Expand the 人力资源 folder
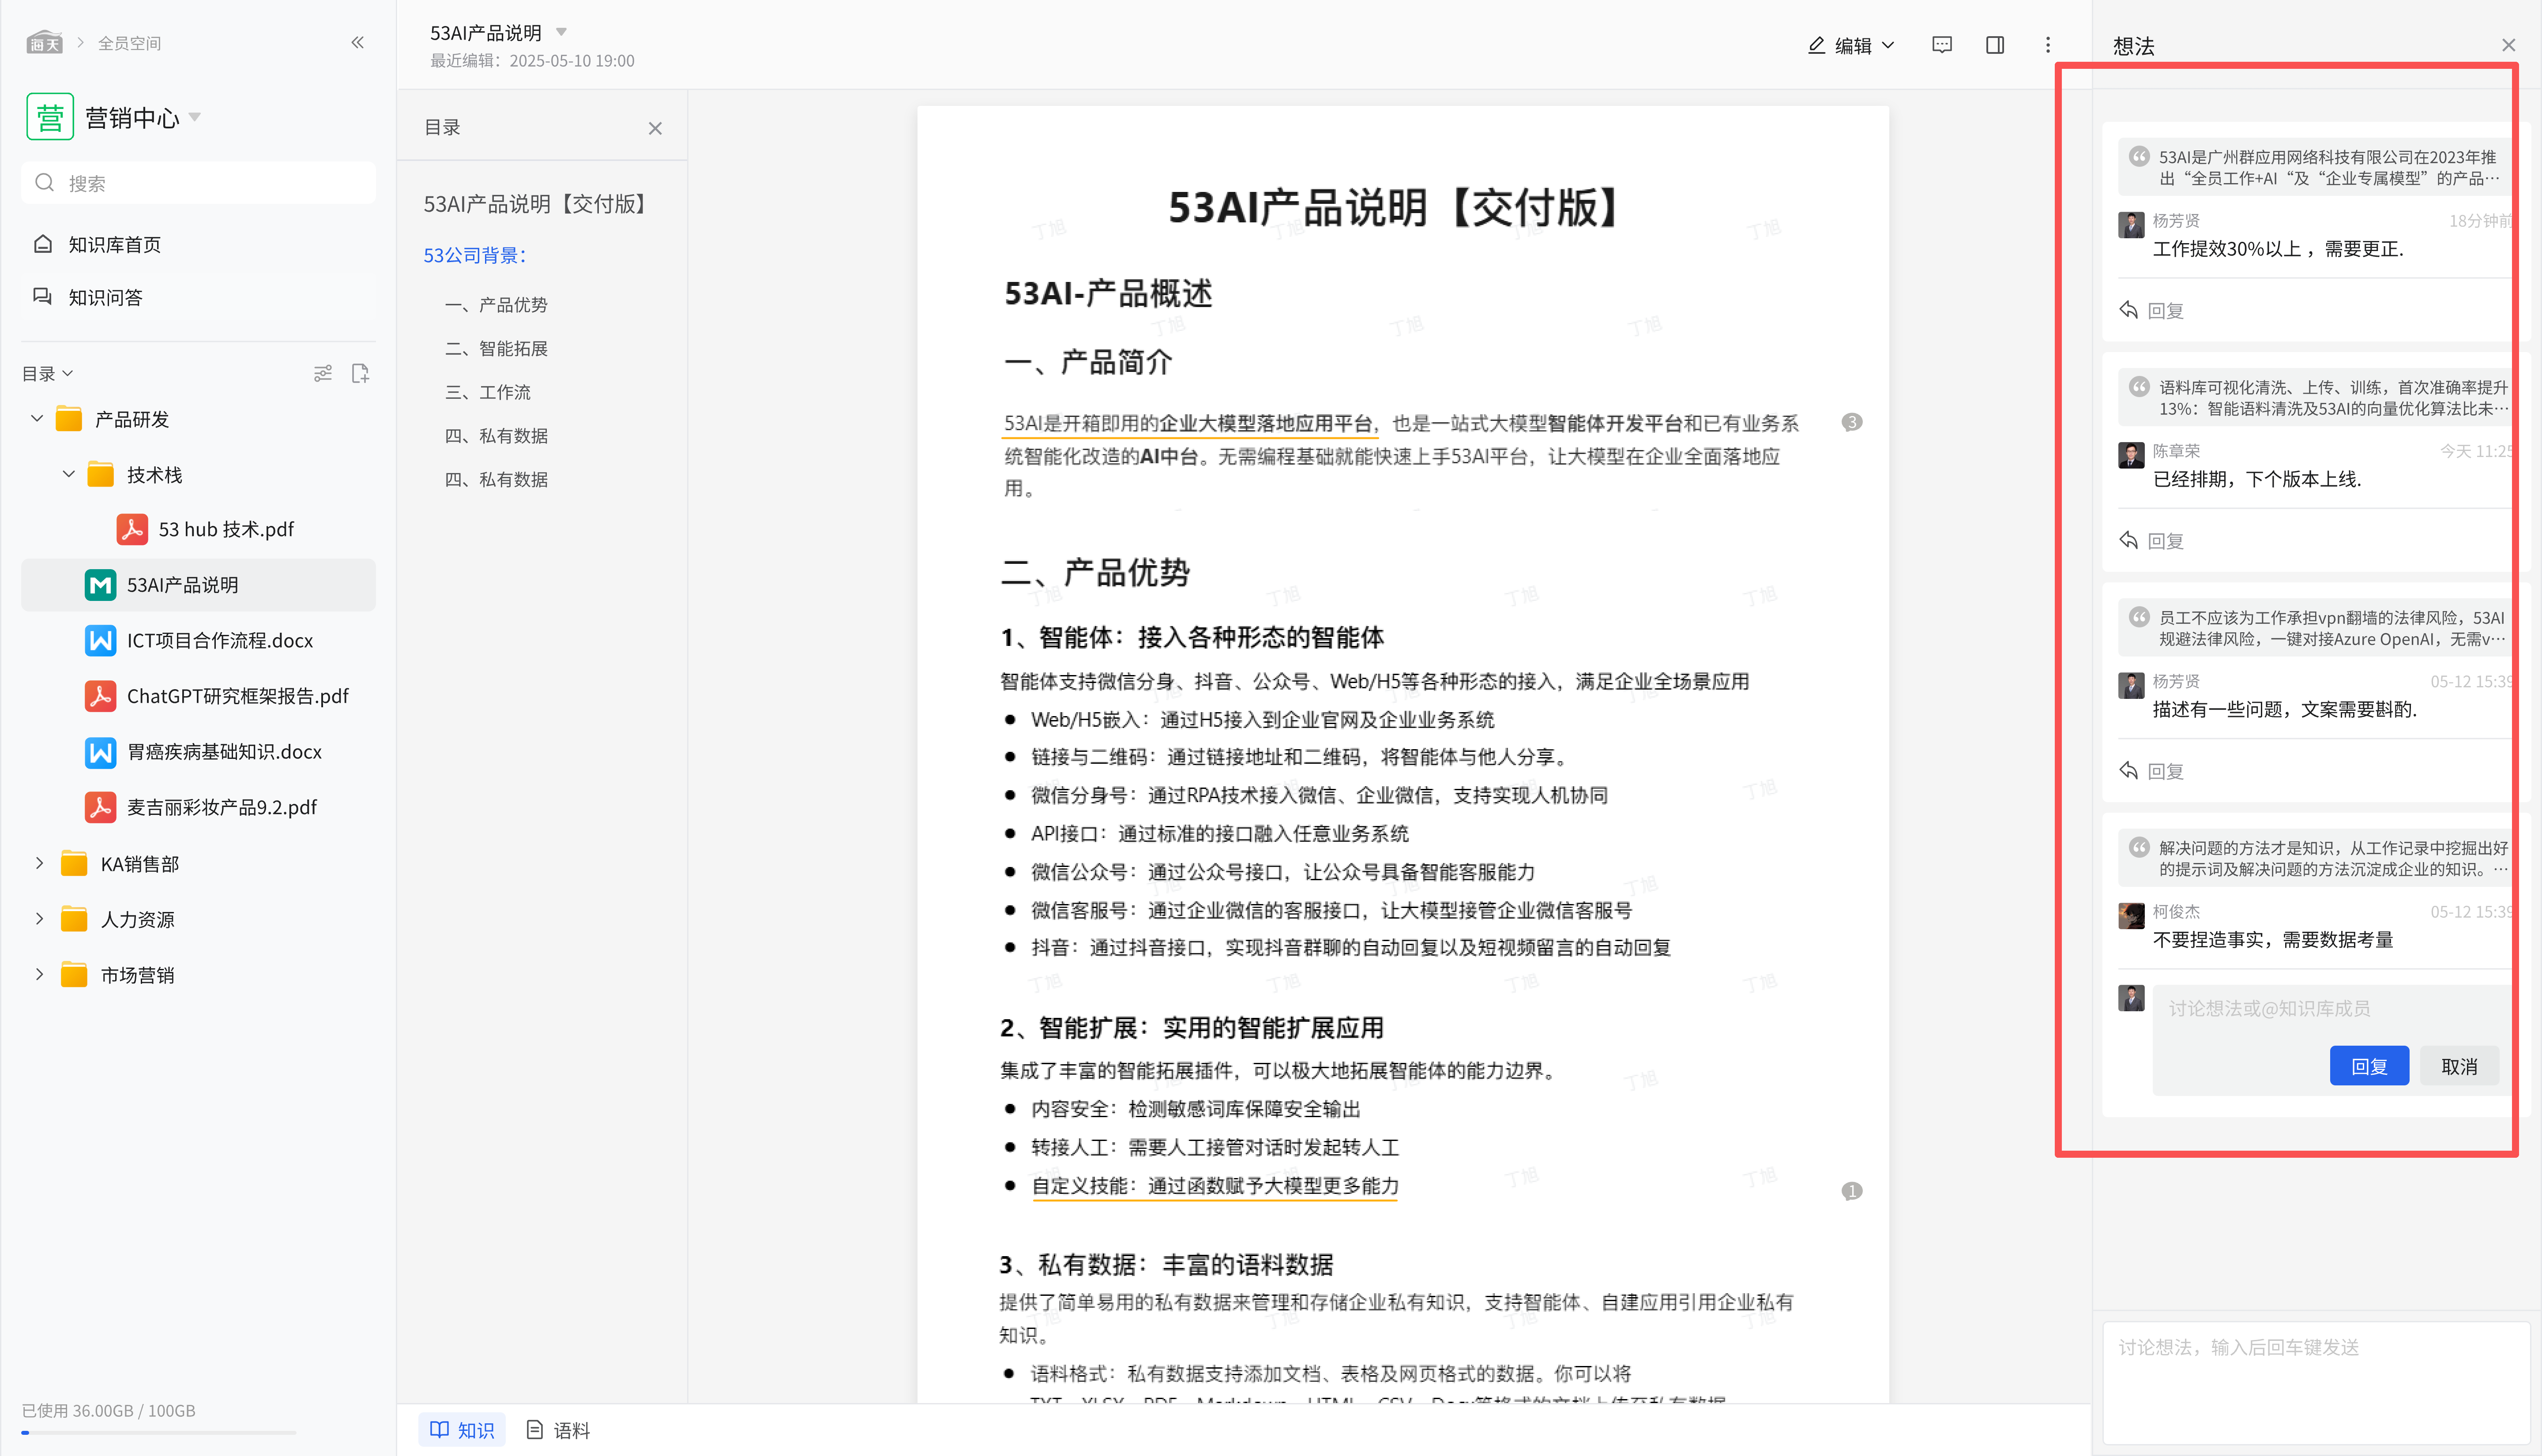This screenshot has width=2542, height=1456. pos(39,919)
